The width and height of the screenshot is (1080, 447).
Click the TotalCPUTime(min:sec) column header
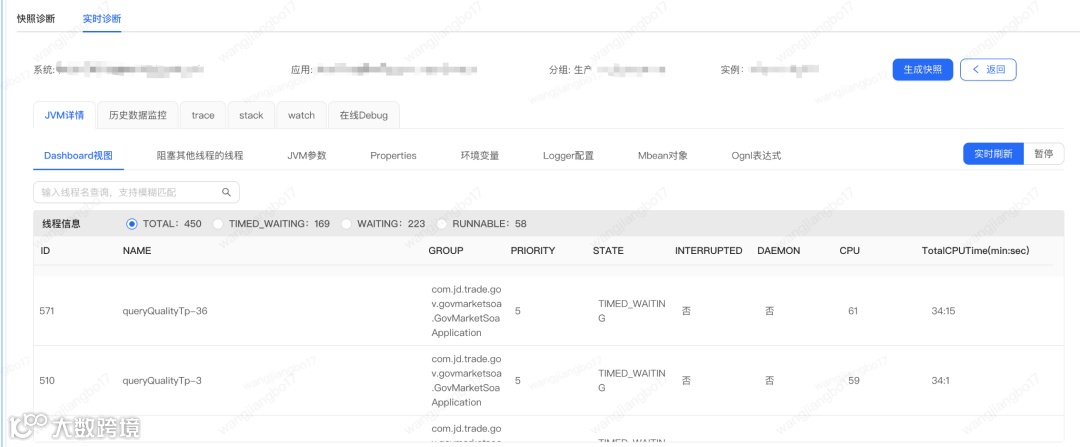[x=975, y=251]
